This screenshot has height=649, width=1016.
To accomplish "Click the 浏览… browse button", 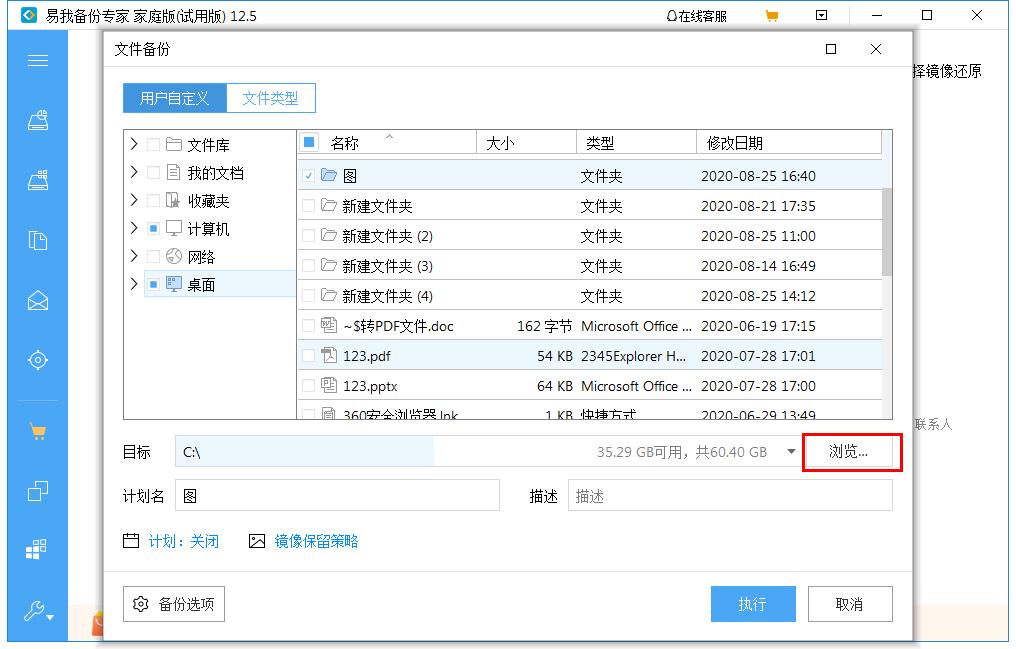I will [851, 452].
